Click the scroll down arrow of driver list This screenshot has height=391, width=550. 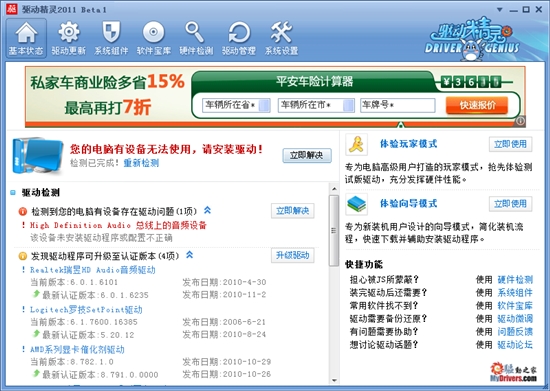334,380
